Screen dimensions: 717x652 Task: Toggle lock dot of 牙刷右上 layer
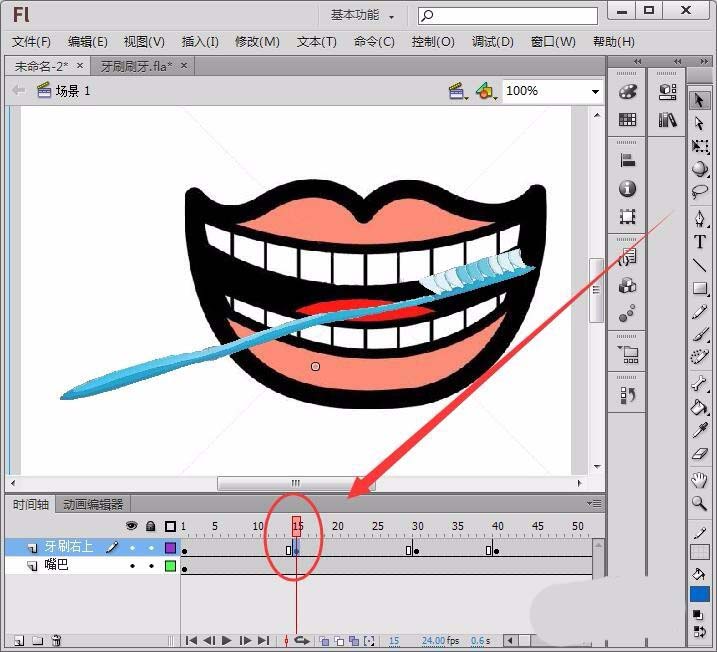151,548
